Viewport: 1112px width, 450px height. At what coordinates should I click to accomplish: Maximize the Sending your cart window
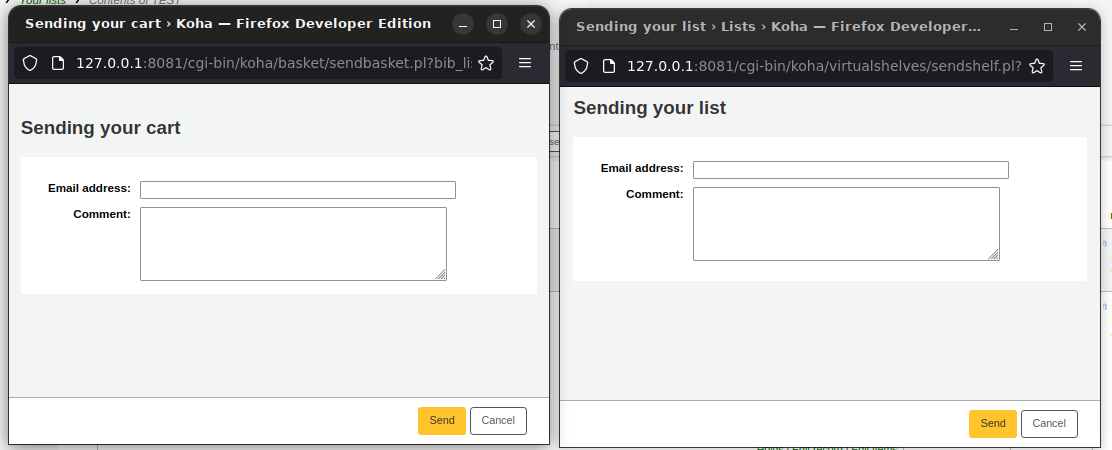(x=497, y=23)
